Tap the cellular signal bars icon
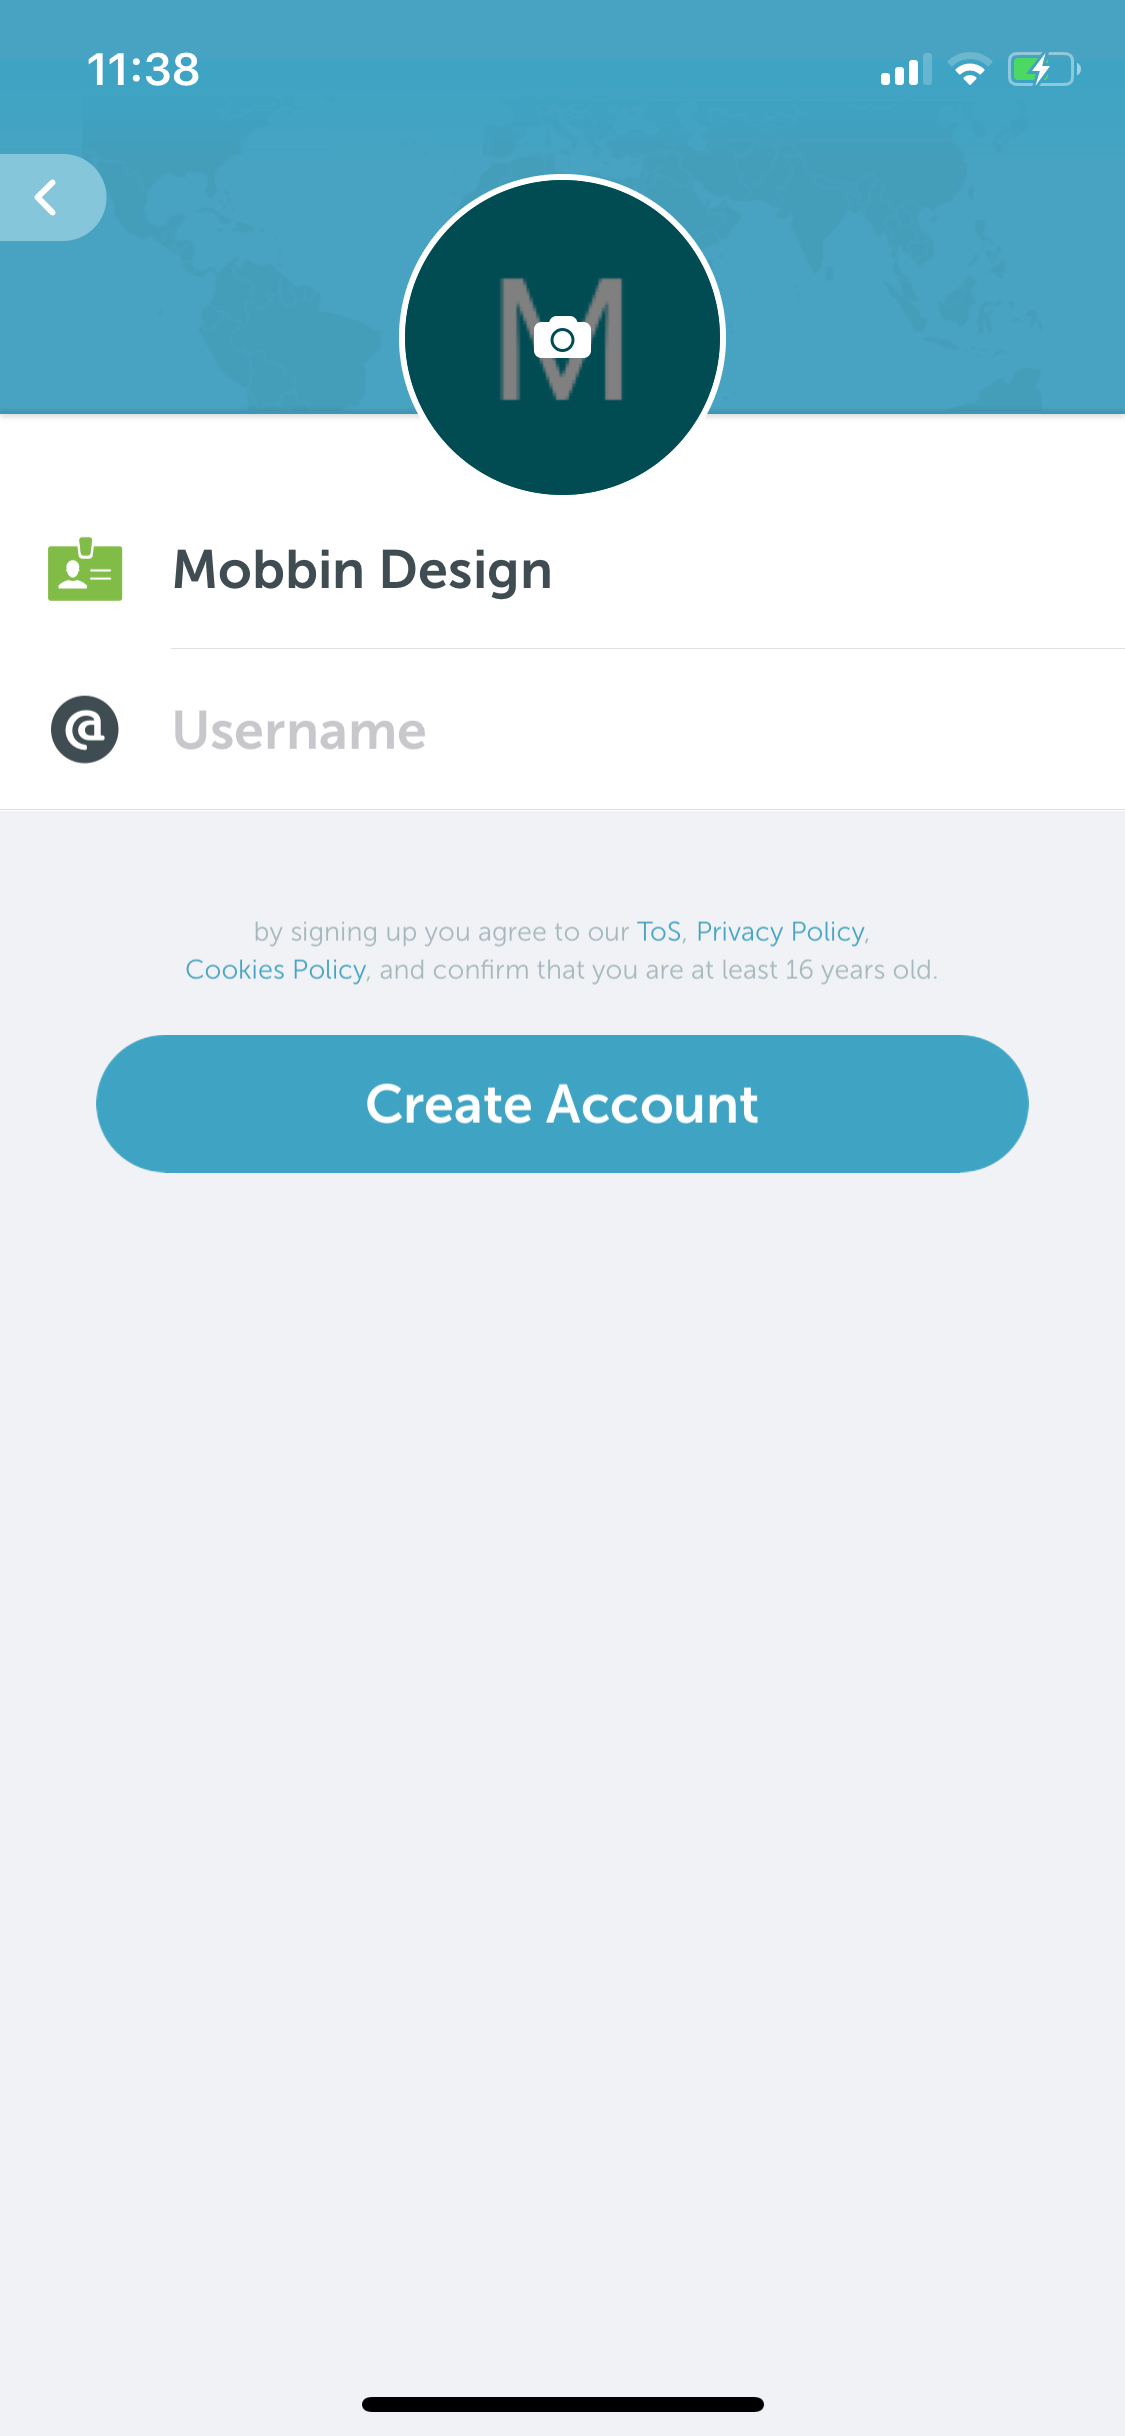The image size is (1125, 2436). pyautogui.click(x=906, y=70)
